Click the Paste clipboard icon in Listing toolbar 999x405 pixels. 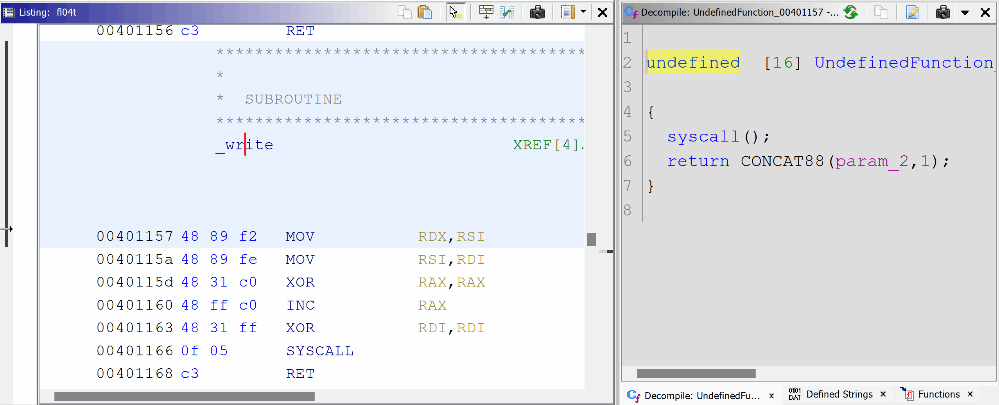pos(425,11)
